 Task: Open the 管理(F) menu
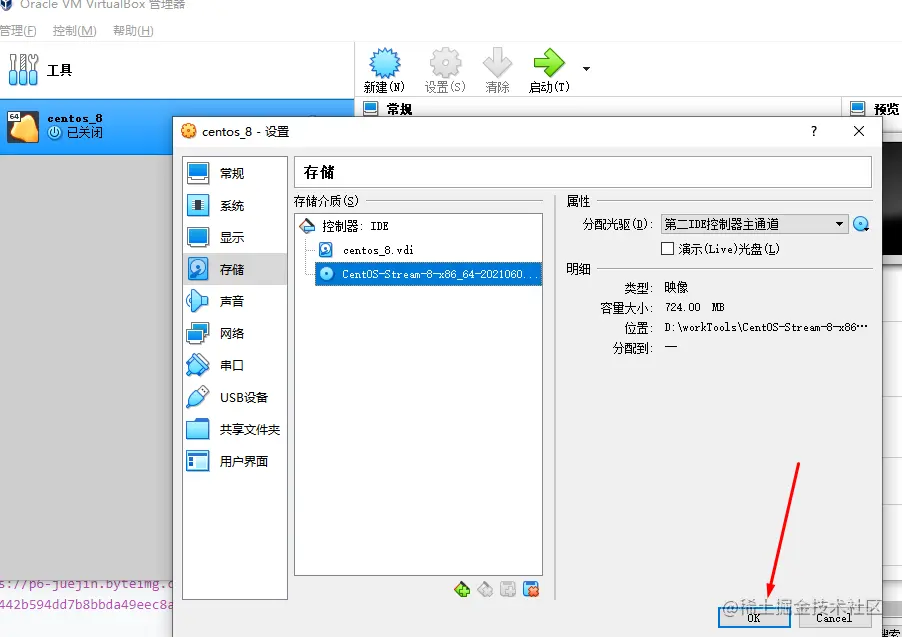[x=18, y=30]
